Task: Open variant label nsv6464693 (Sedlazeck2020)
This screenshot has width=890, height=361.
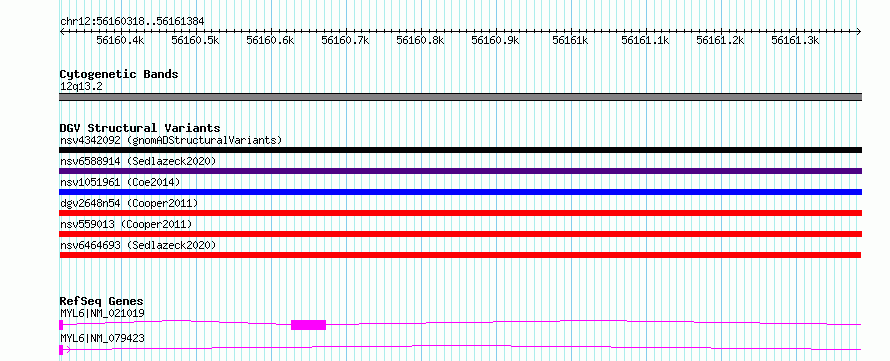Action: [138, 245]
